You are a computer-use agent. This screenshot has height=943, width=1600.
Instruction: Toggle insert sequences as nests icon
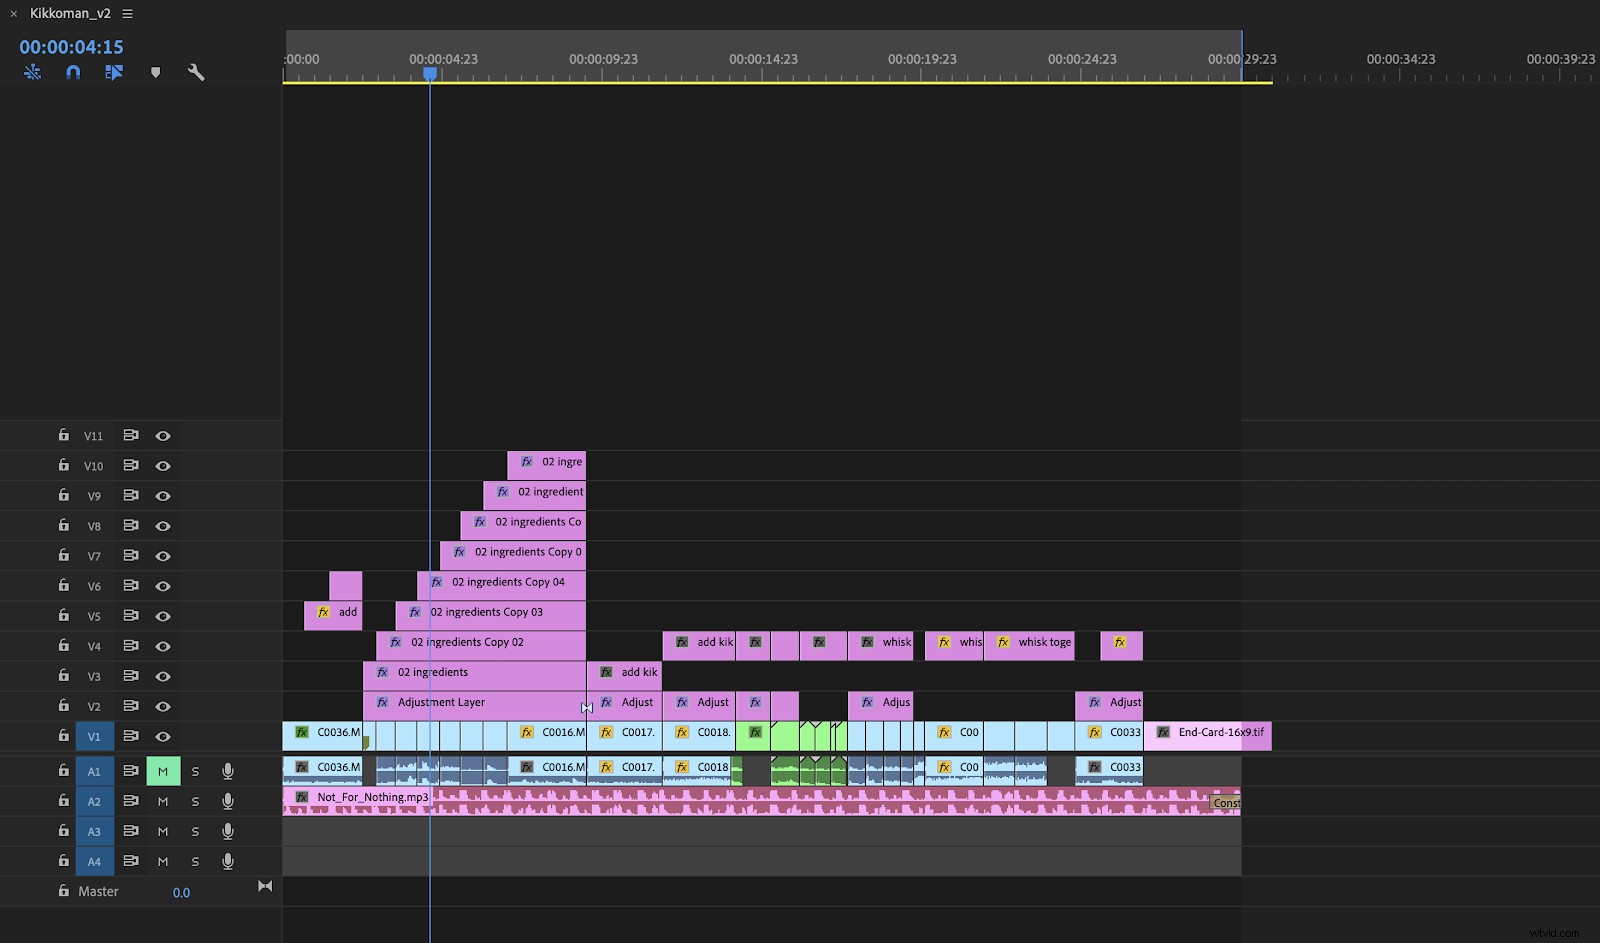(x=114, y=72)
